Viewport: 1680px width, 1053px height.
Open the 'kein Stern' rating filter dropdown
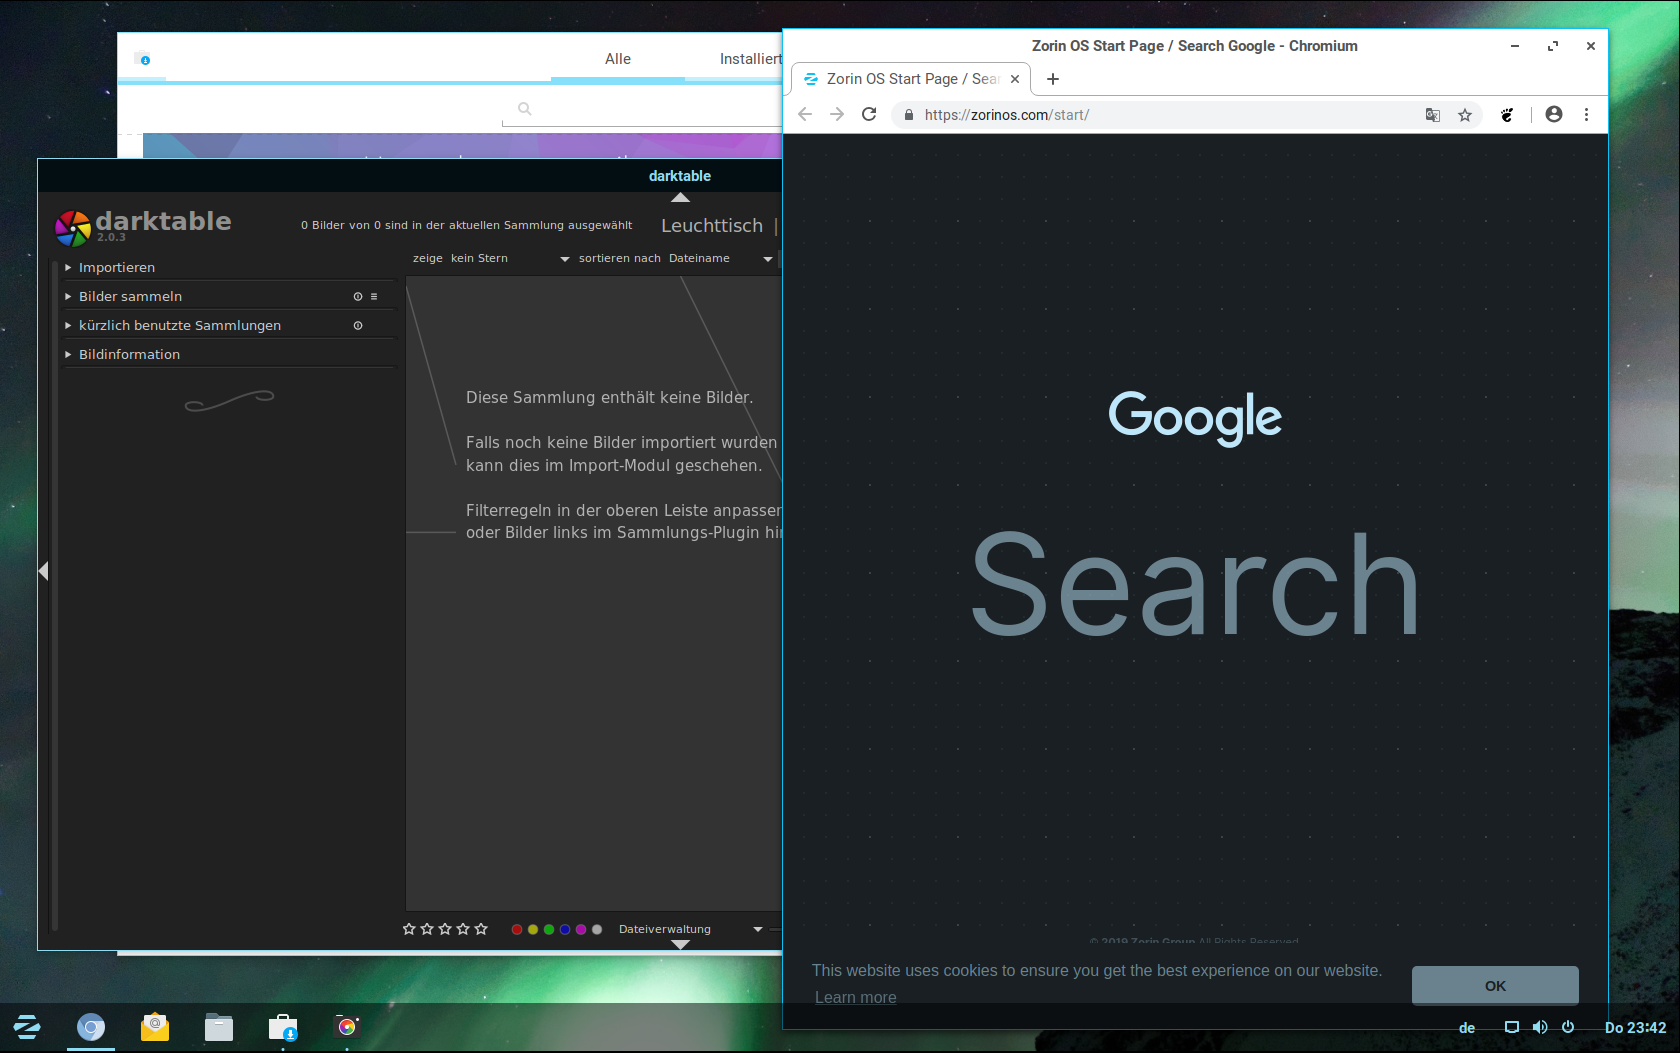510,259
